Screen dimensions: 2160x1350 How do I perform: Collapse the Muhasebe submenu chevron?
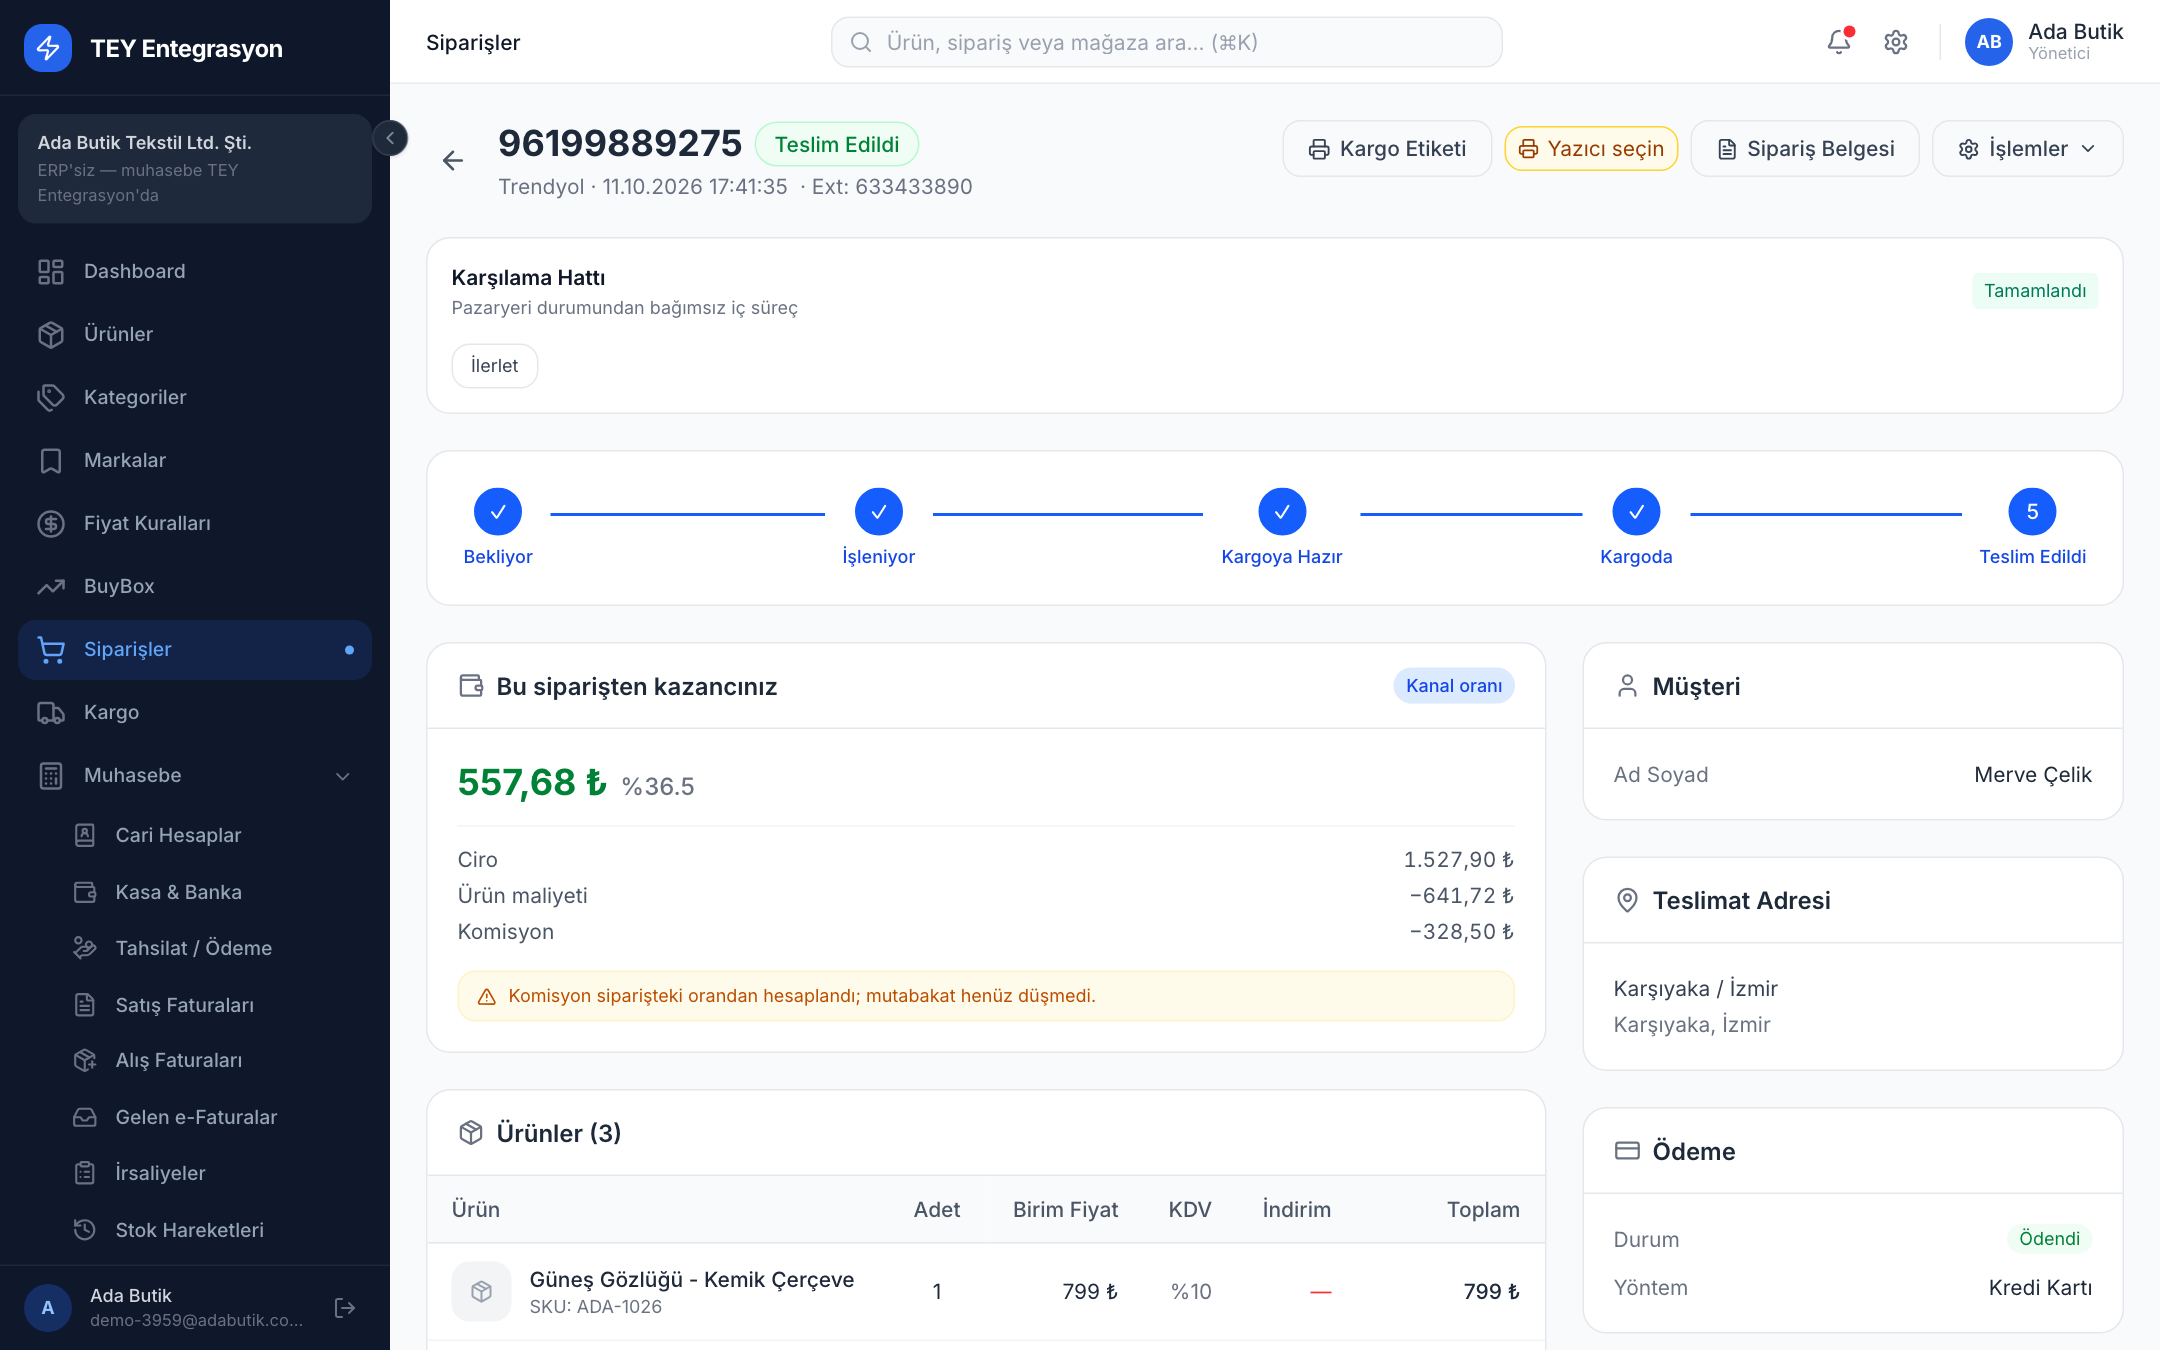coord(343,776)
